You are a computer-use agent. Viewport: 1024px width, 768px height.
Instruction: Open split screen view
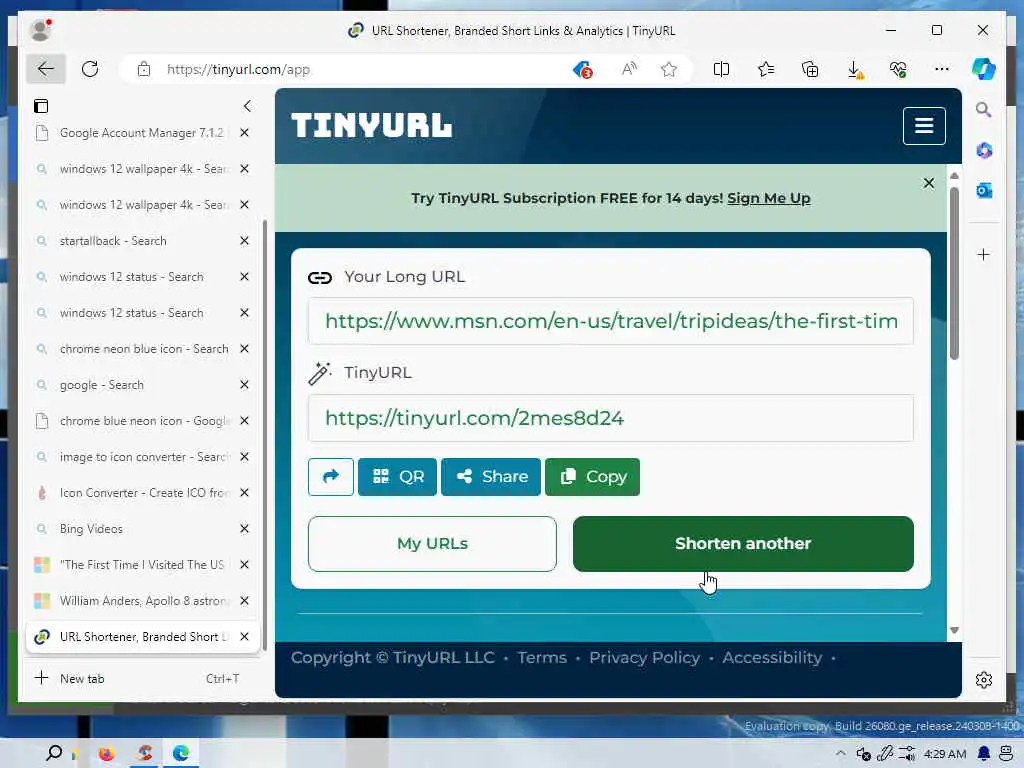722,69
